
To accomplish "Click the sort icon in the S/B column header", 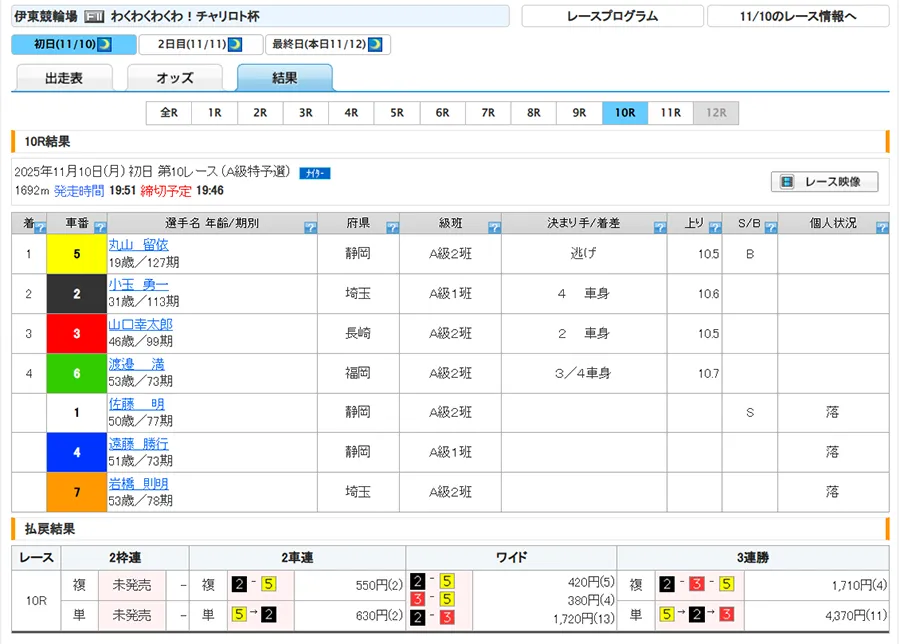I will point(771,227).
